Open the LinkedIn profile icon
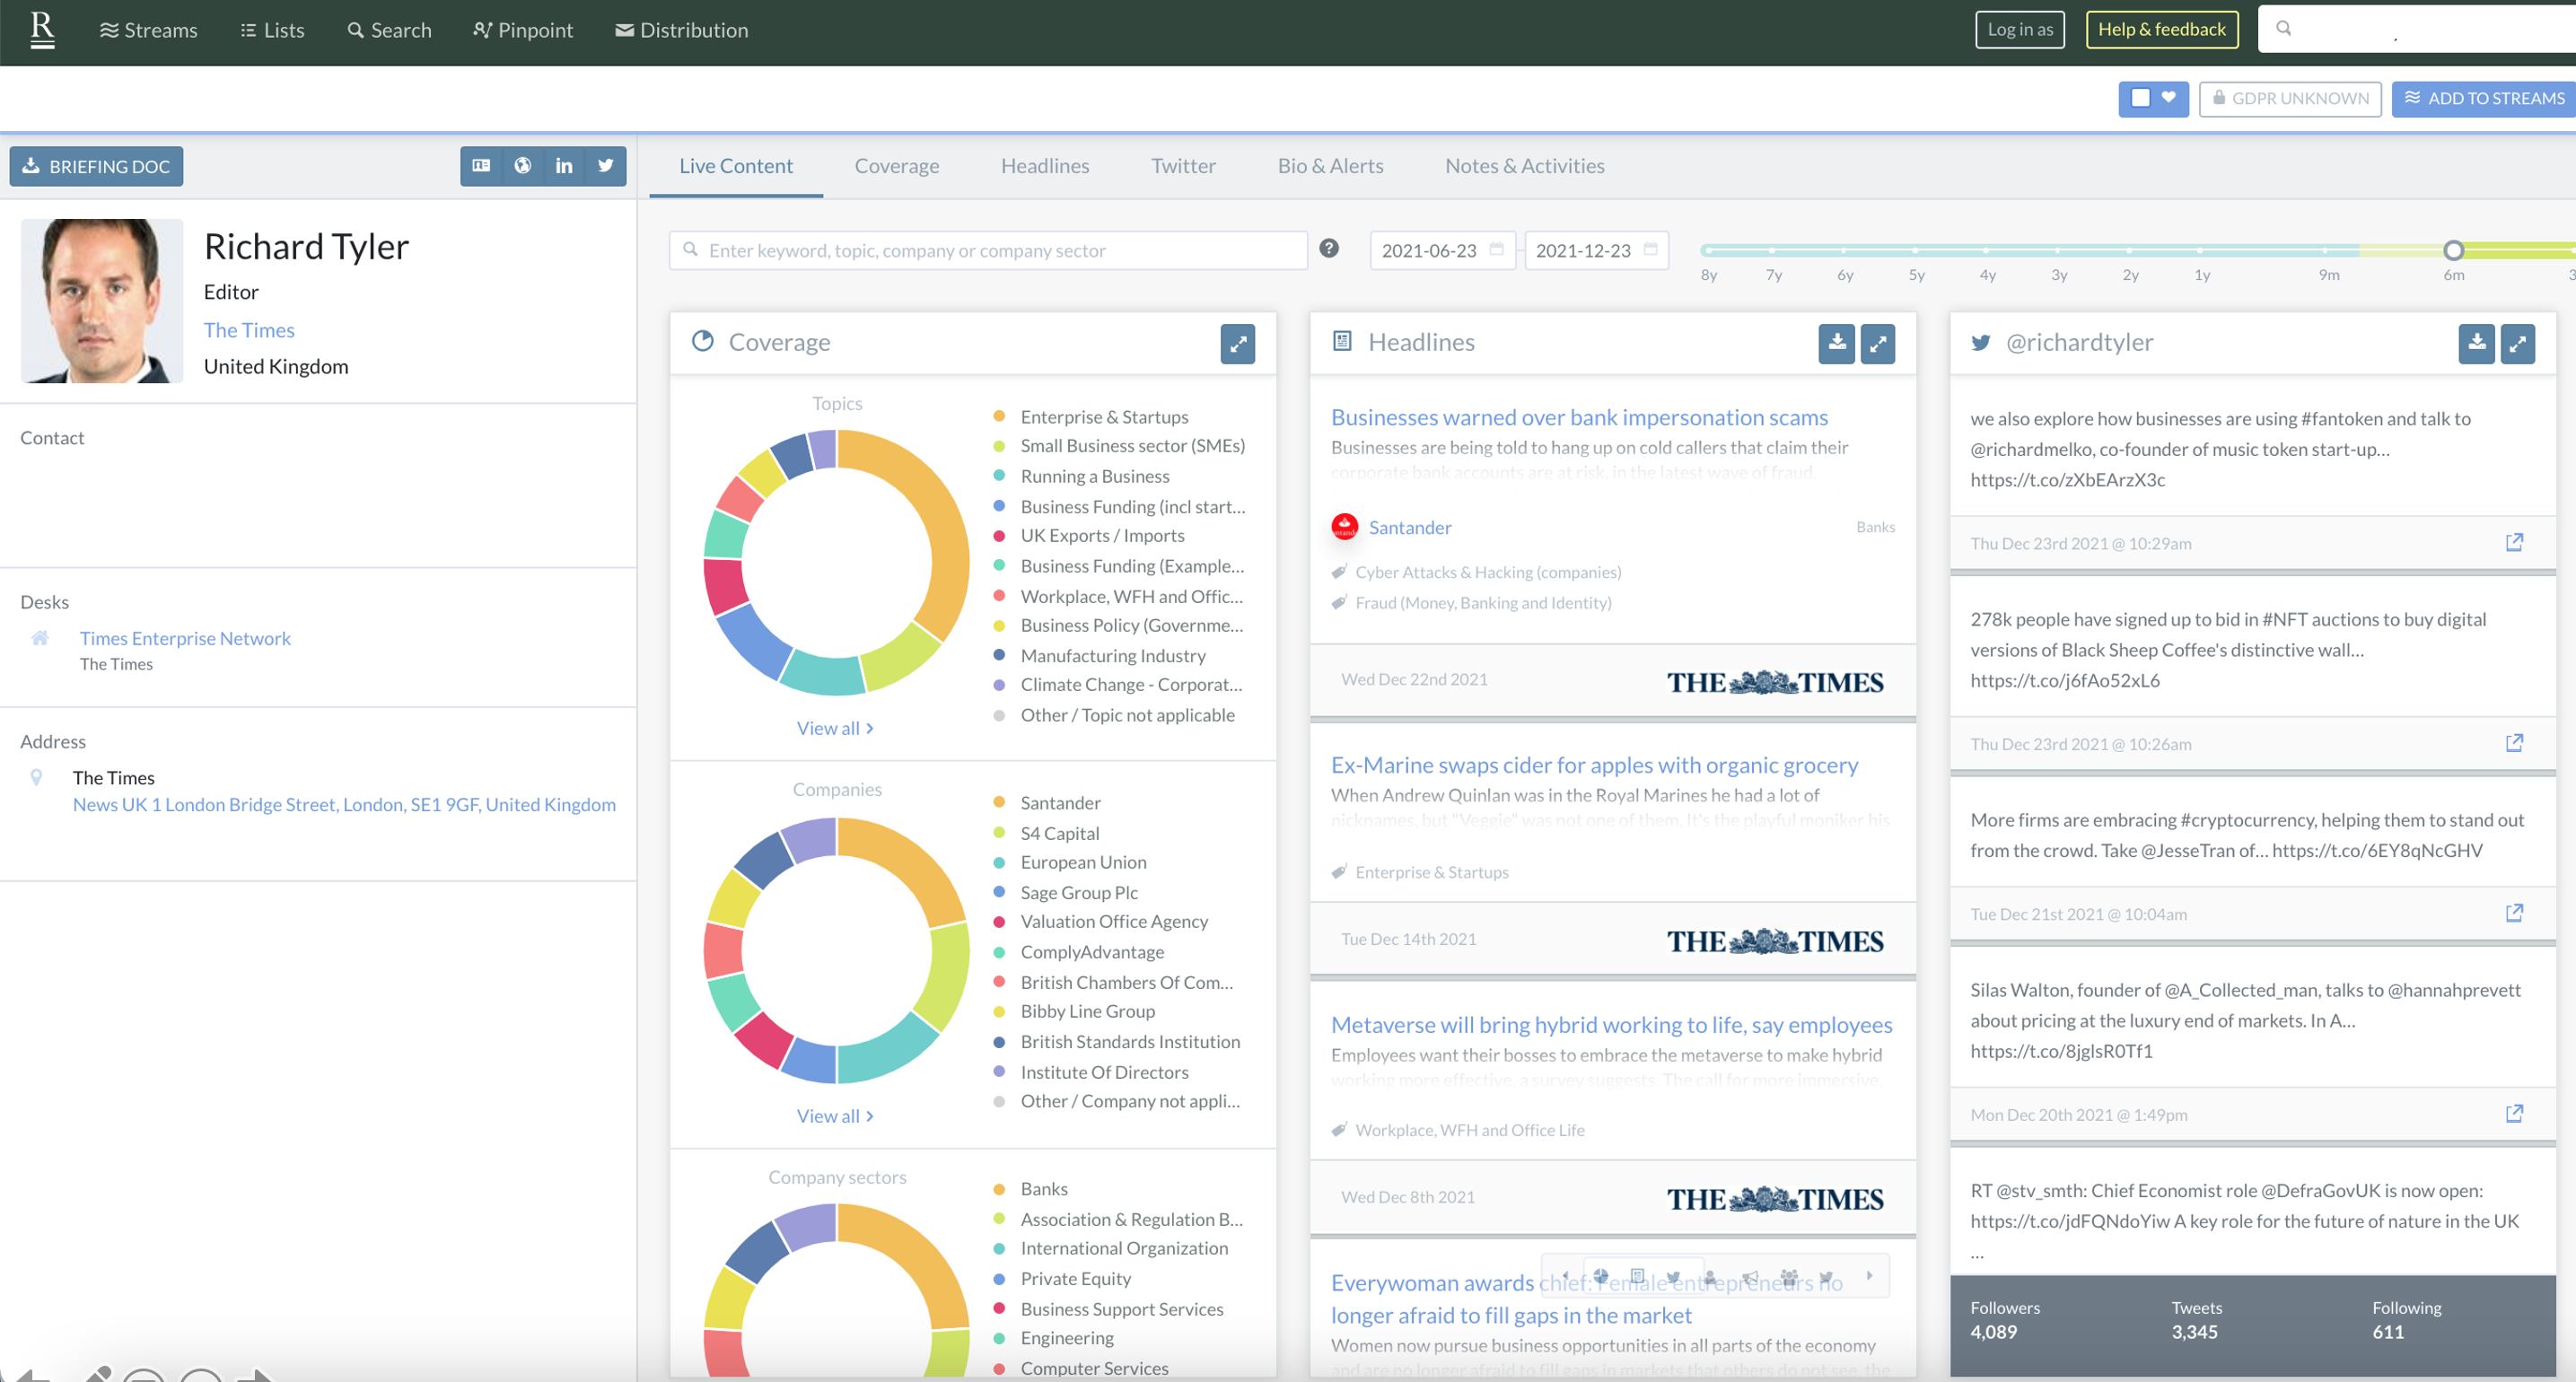Screen dimensions: 2576x1382 click(x=563, y=165)
